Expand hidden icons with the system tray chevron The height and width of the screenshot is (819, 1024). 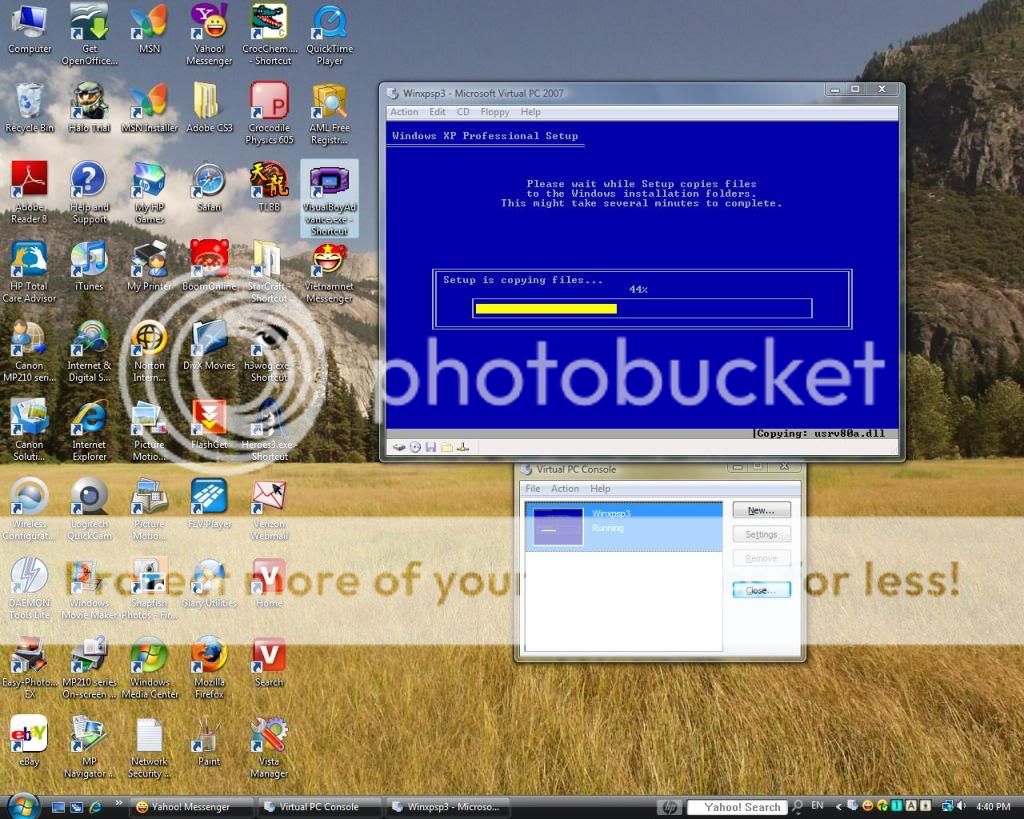(840, 807)
